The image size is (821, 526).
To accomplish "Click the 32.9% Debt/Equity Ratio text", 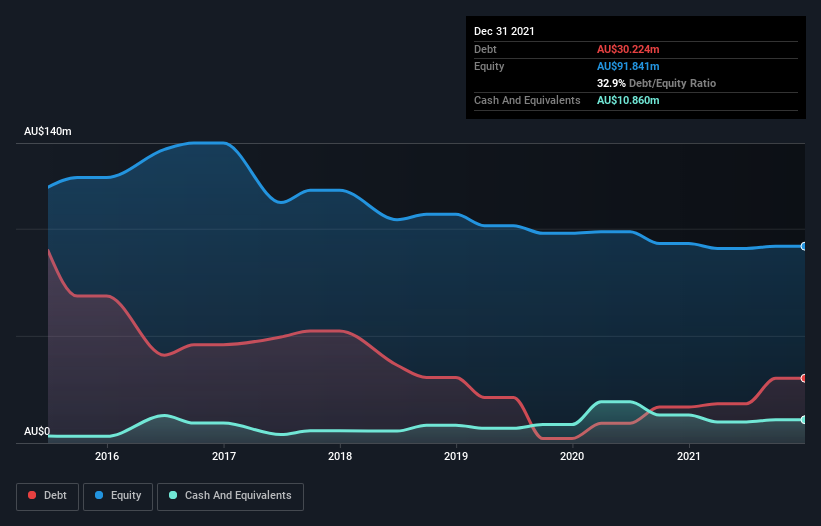I will click(656, 83).
